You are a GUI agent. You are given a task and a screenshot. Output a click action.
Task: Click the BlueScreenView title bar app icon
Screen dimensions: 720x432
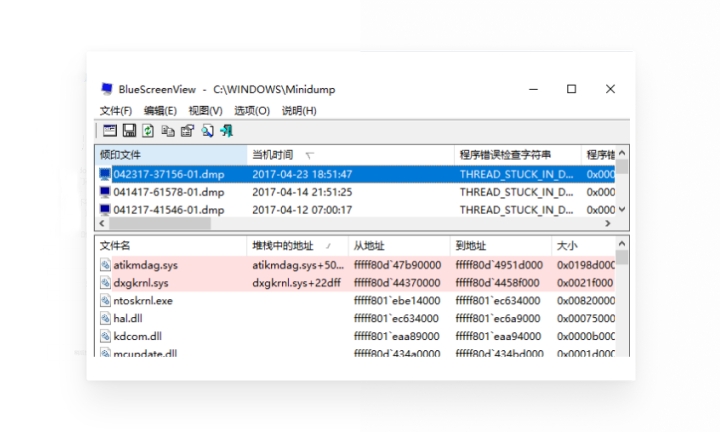click(x=107, y=89)
